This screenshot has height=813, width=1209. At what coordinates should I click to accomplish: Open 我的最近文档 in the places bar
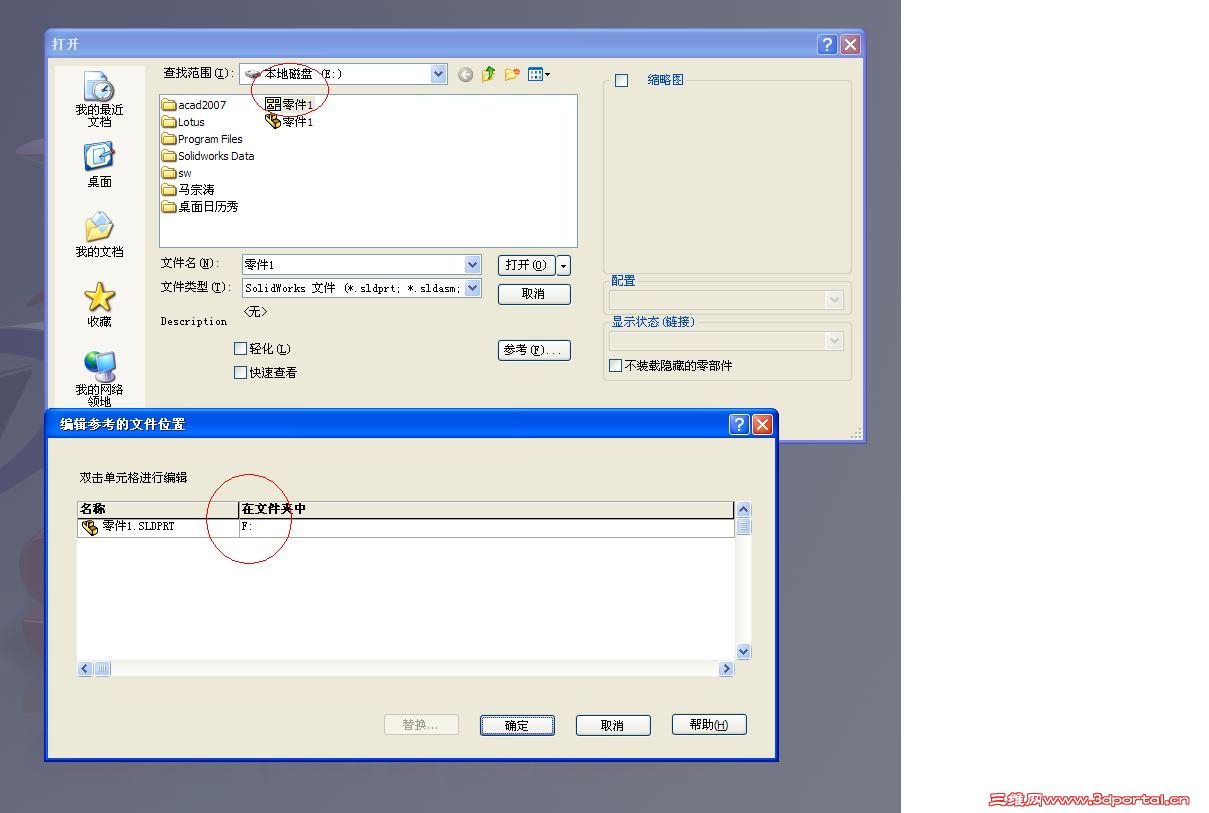click(x=99, y=99)
